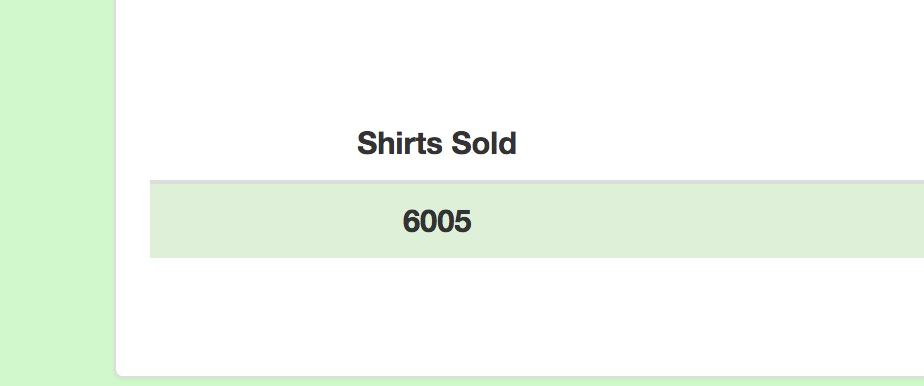This screenshot has height=386, width=924.
Task: Click the last digit 5 of 6005
Action: 463,222
